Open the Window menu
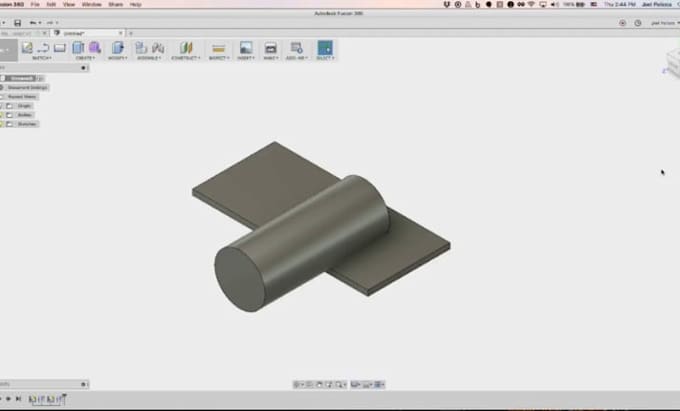680x411 pixels. [92, 4]
